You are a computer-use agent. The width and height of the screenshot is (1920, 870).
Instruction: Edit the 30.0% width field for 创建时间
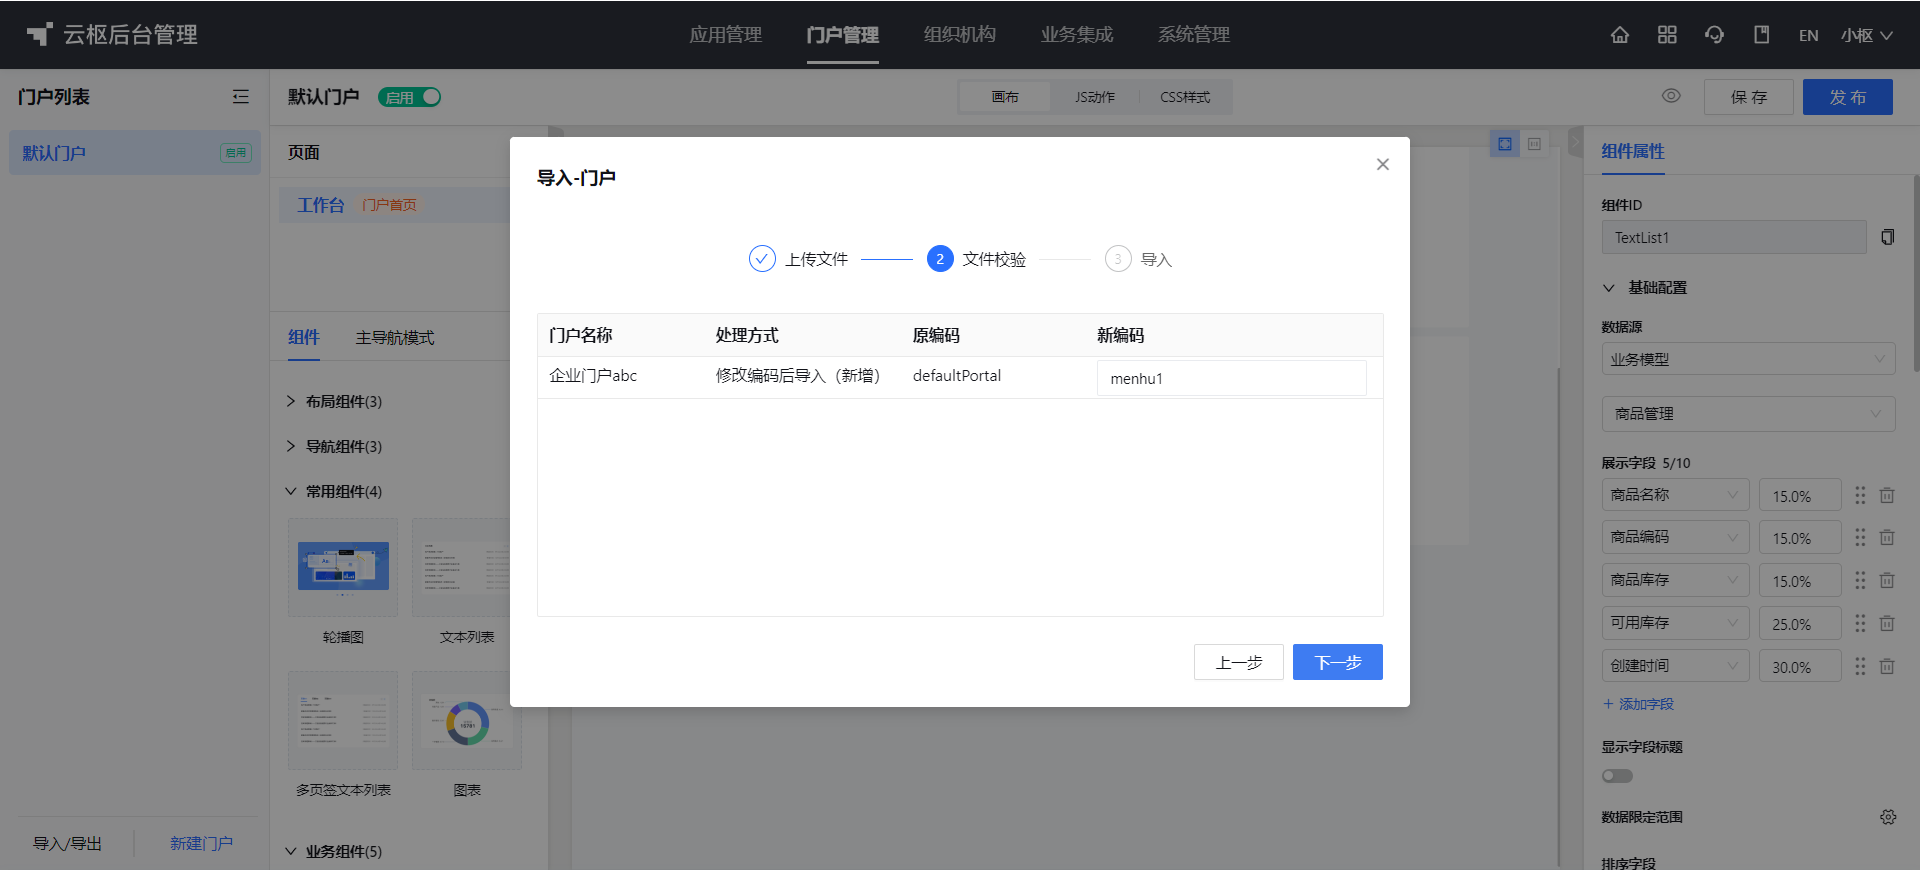pos(1800,666)
